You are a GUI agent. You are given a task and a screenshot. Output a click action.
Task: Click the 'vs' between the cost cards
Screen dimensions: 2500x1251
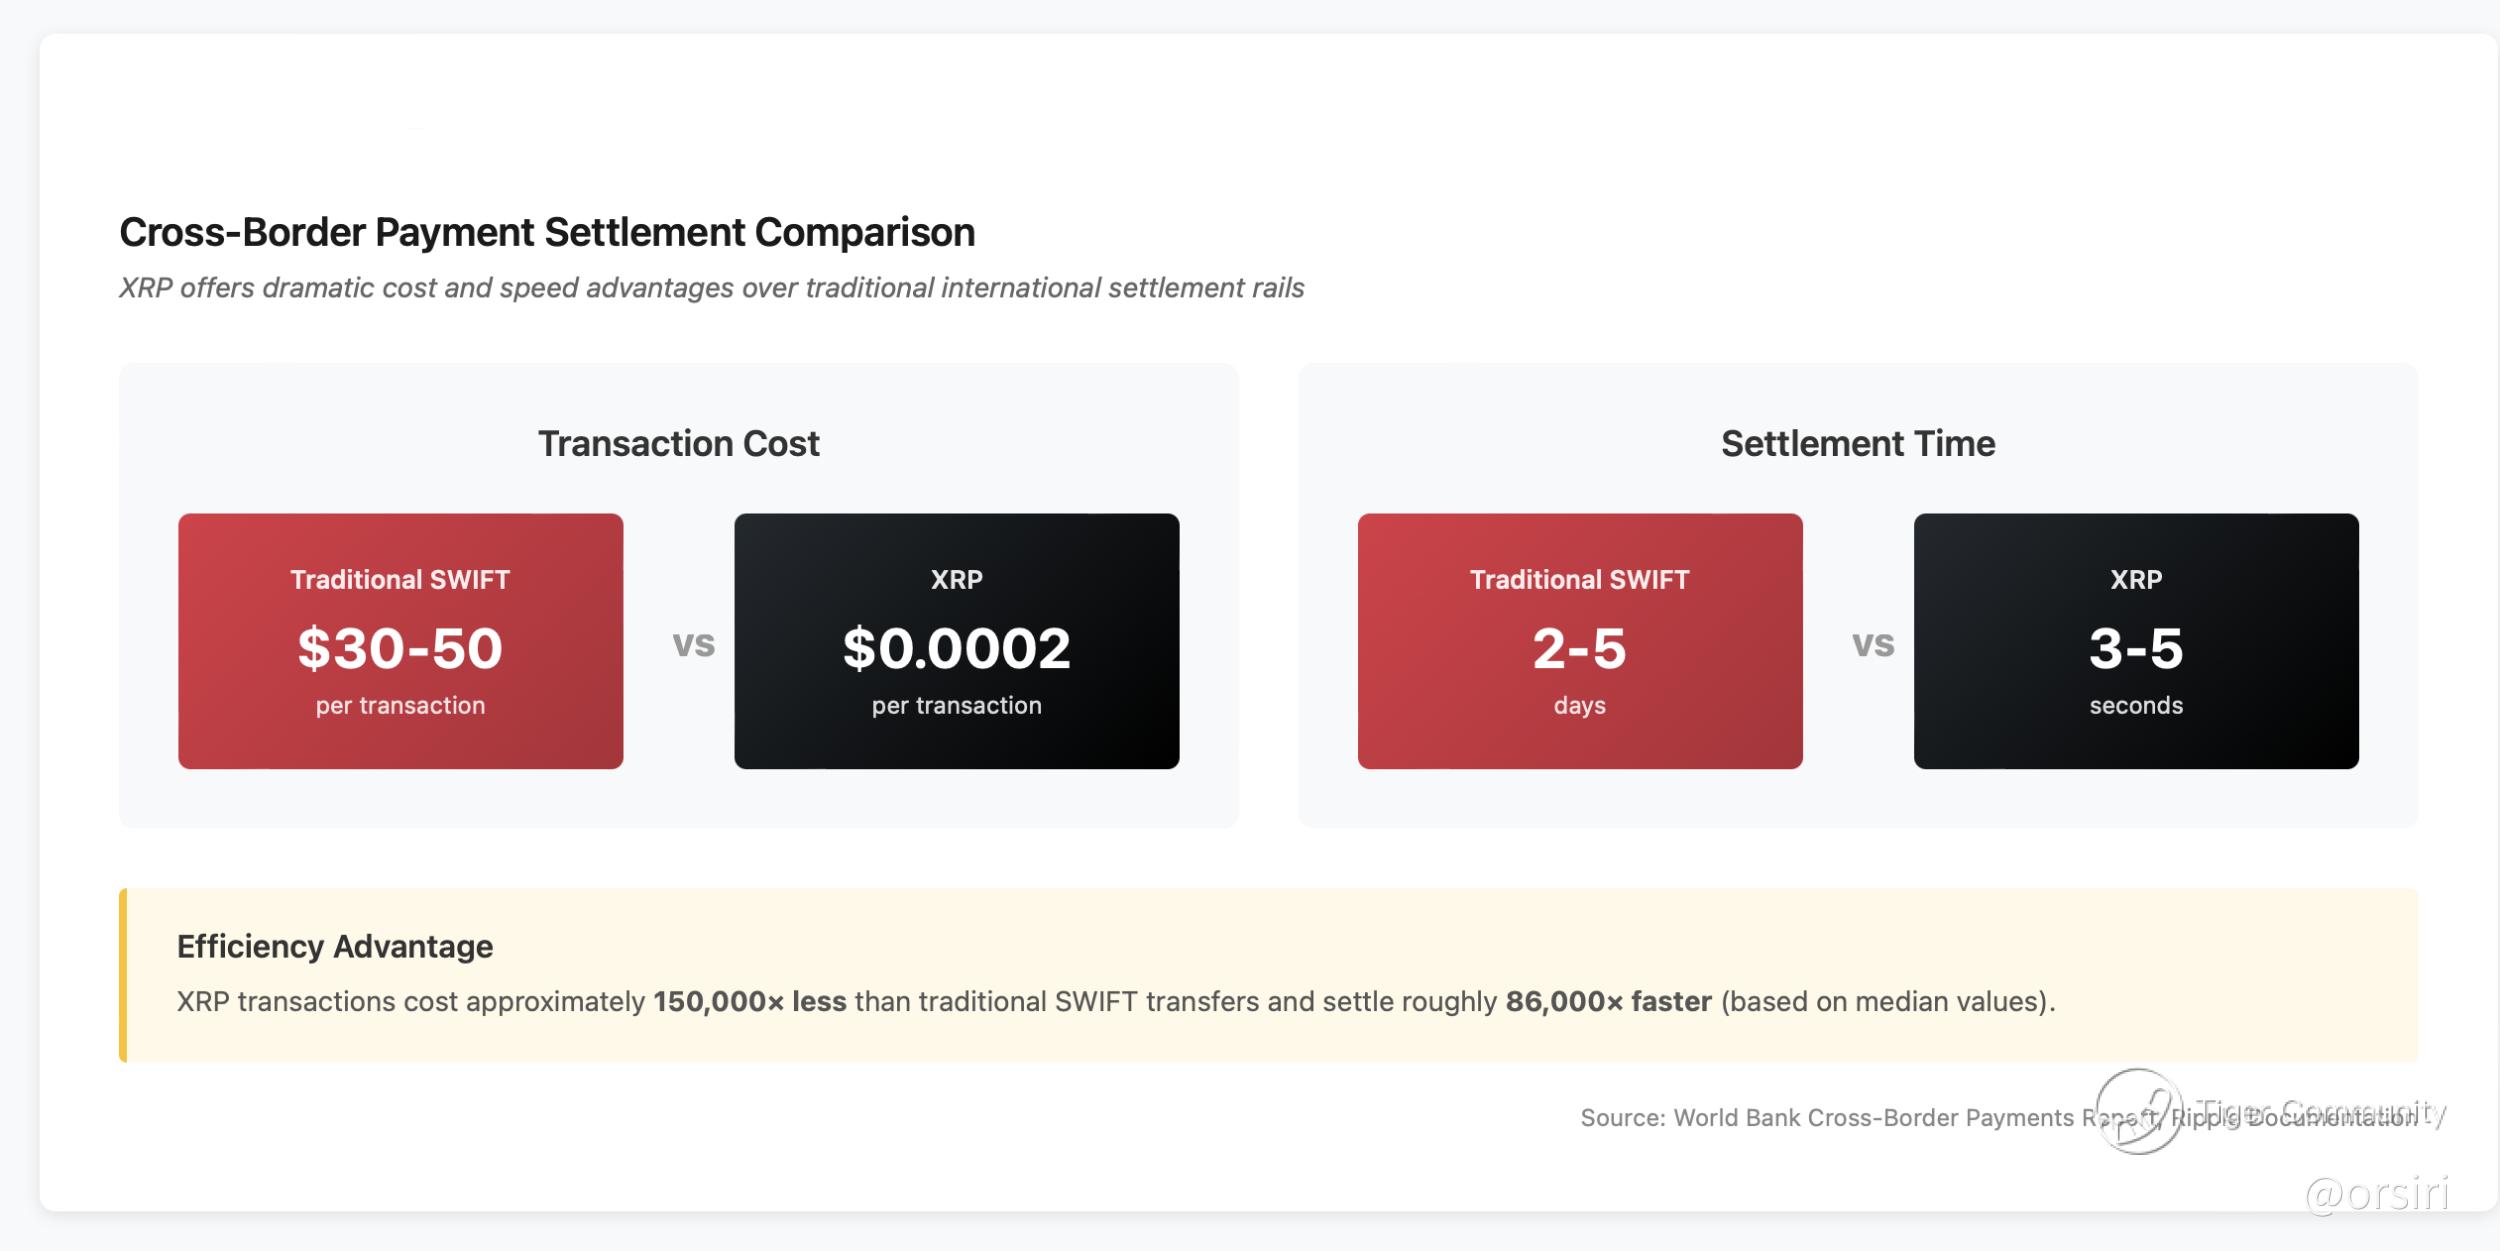pyautogui.click(x=693, y=643)
